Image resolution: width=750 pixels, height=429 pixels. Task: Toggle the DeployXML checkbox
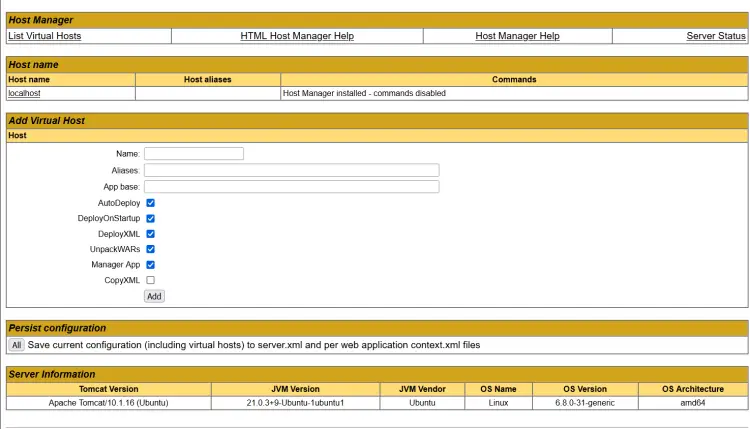tap(150, 234)
